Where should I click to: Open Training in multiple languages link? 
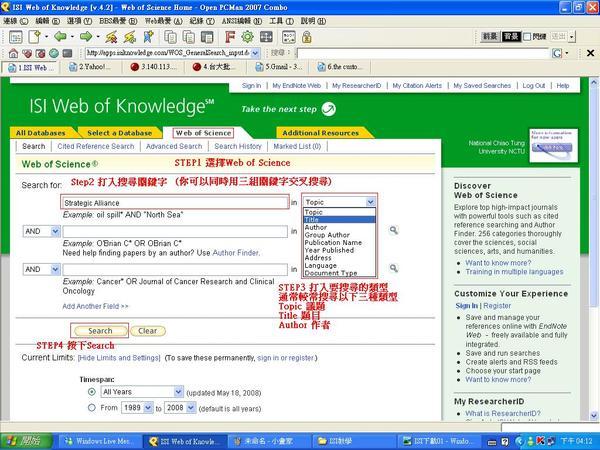click(514, 272)
